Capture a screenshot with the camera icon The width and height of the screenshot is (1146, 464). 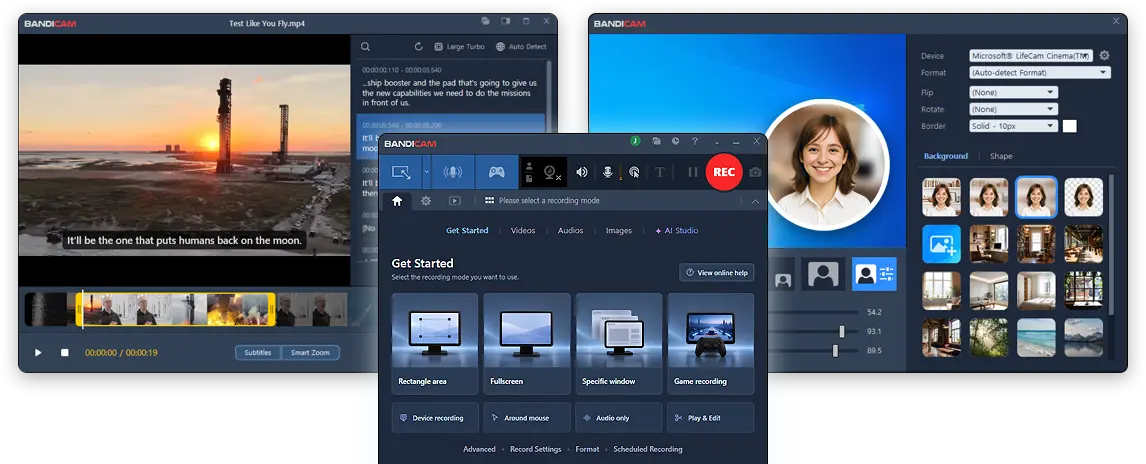(x=755, y=172)
